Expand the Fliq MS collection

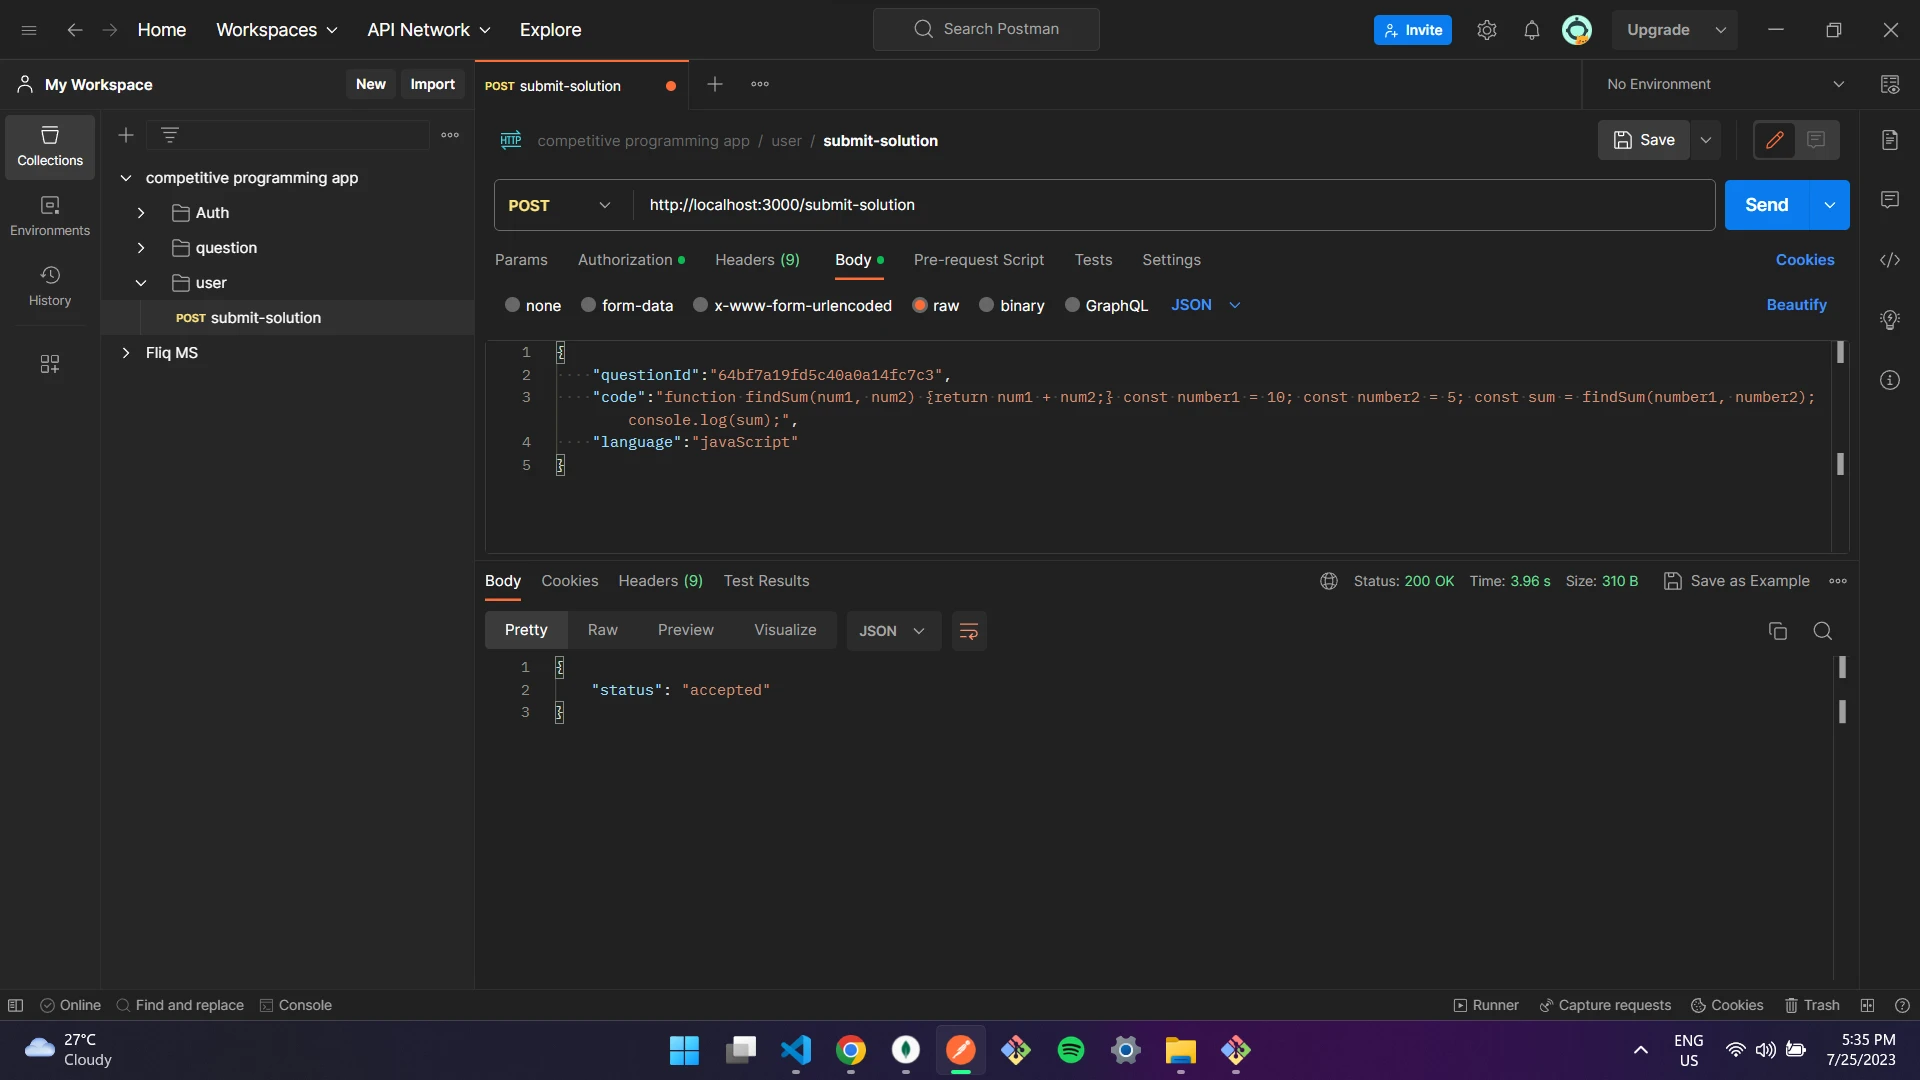[x=126, y=353]
